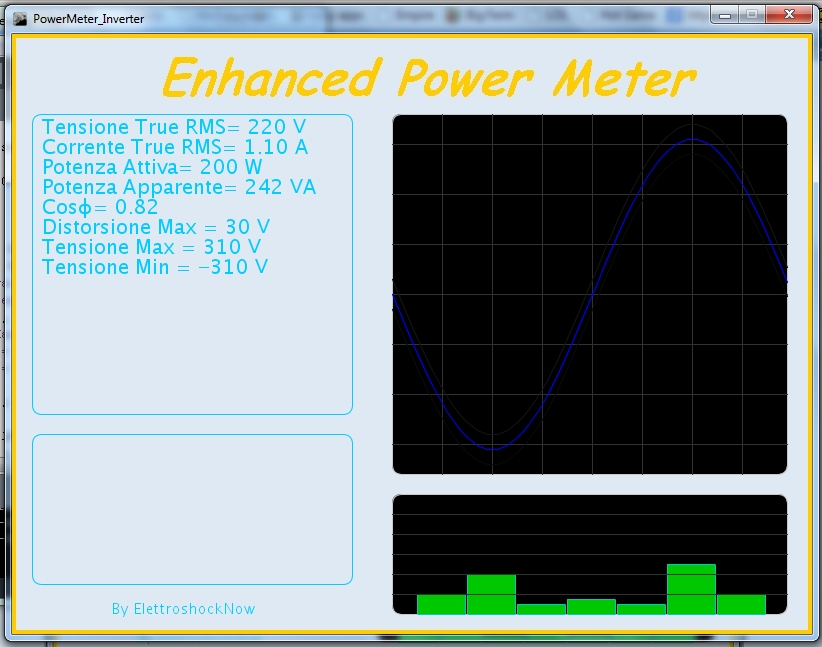Select the Tensione Max = 310 V reading
Screen dimensions: 822x647
(152, 246)
